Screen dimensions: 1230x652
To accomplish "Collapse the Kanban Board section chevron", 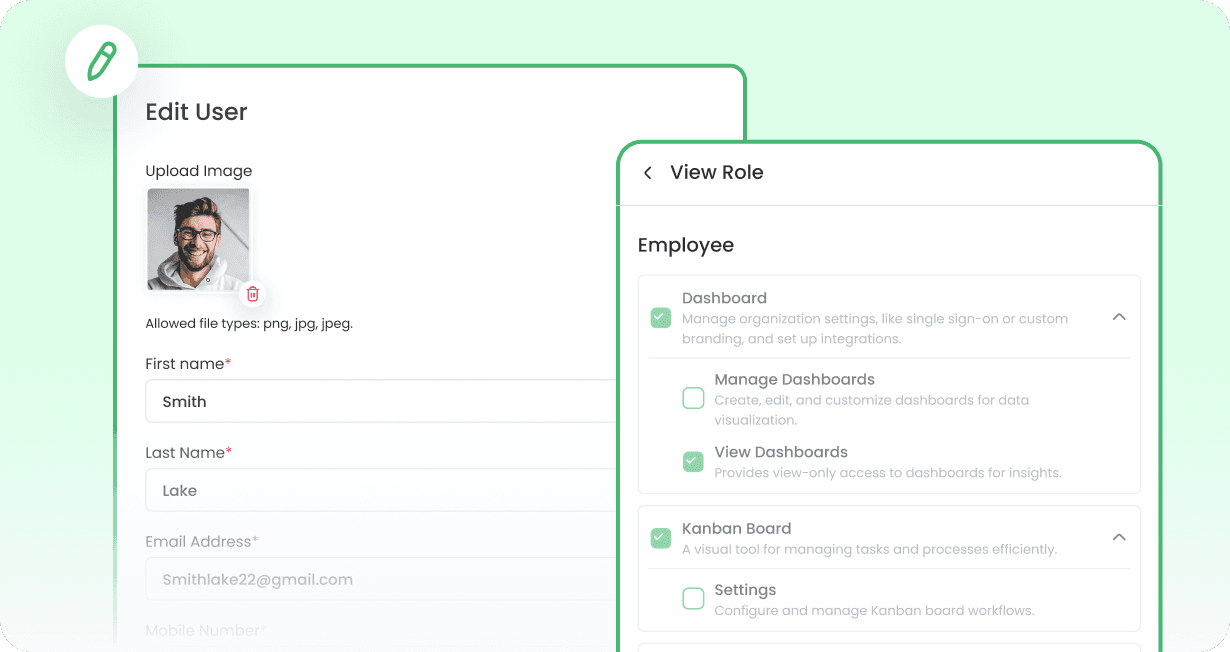I will click(1119, 537).
